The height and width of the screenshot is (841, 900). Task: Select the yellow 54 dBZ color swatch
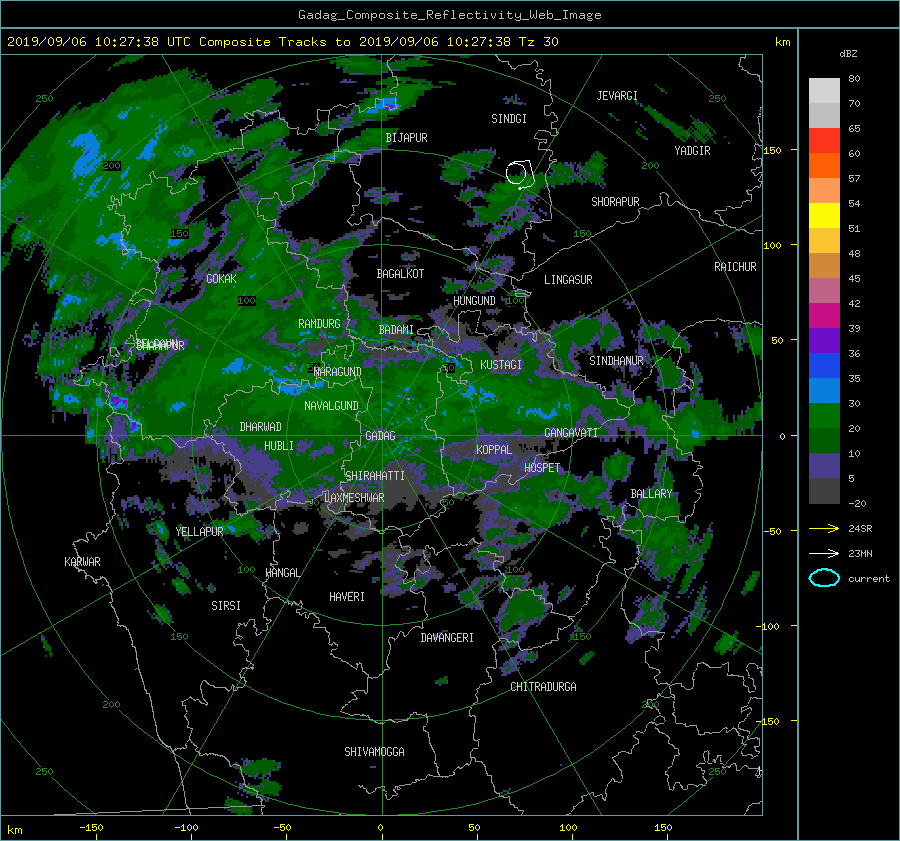pyautogui.click(x=824, y=216)
